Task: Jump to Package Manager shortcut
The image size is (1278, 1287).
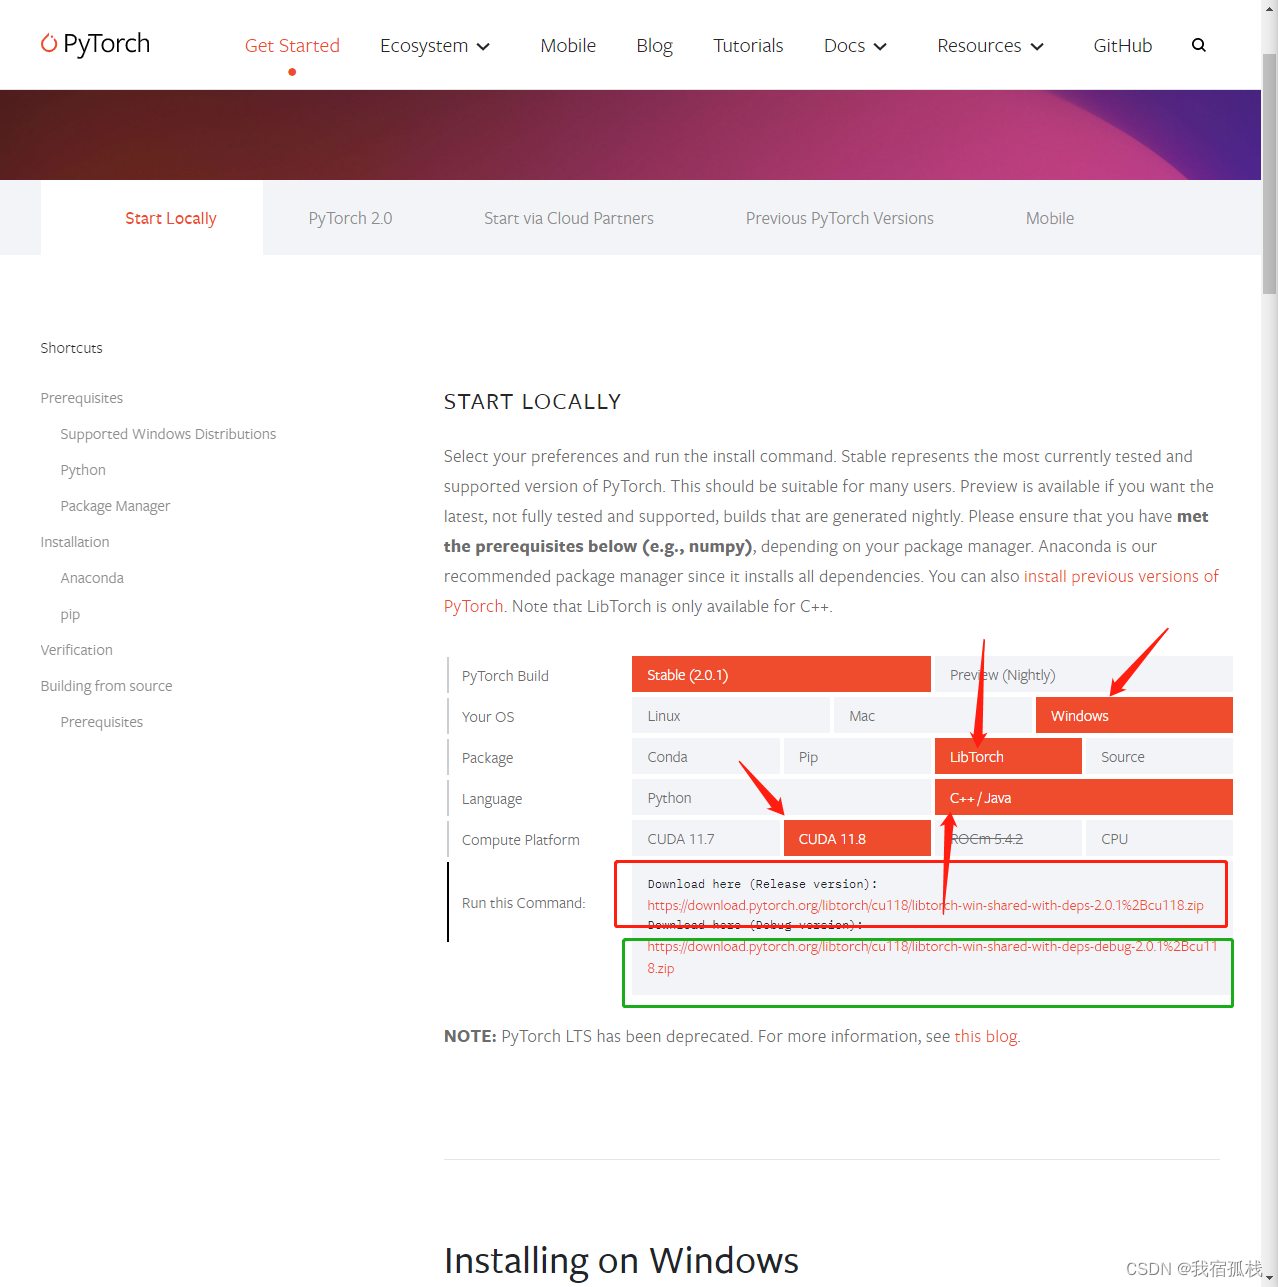Action: pyautogui.click(x=115, y=506)
